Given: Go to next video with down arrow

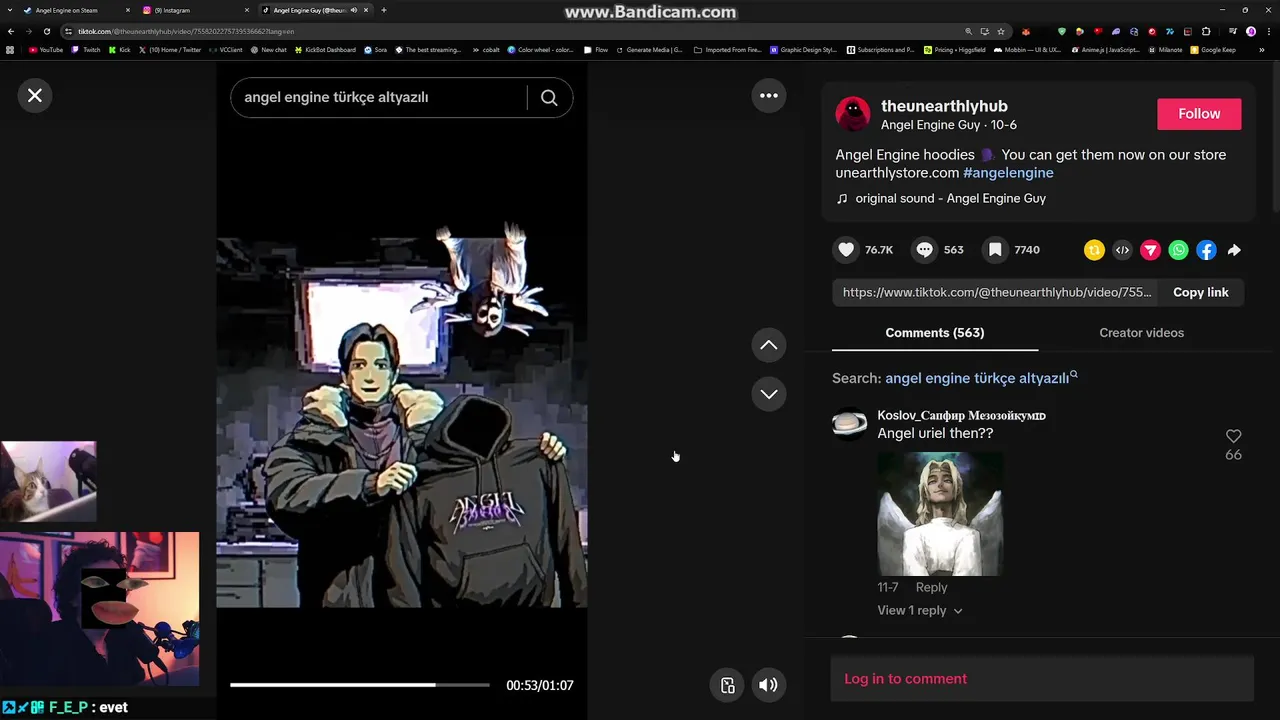Looking at the screenshot, I should [769, 394].
